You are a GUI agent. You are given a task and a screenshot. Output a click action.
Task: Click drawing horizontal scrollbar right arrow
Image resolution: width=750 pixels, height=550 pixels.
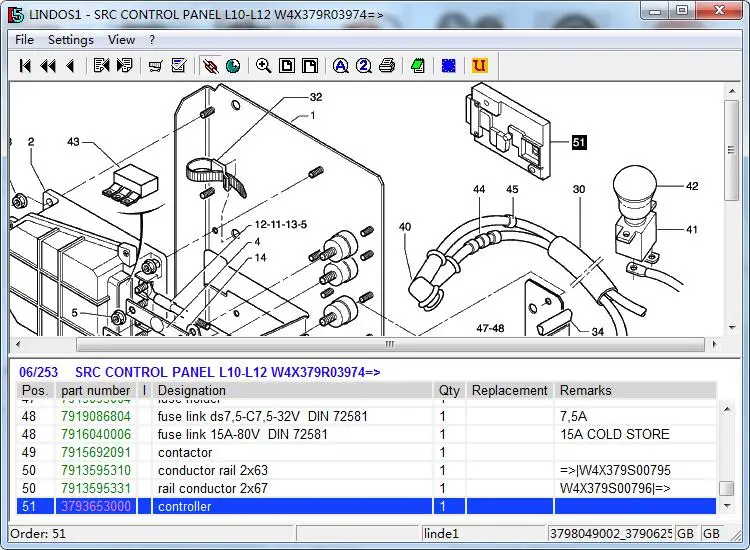tap(715, 344)
